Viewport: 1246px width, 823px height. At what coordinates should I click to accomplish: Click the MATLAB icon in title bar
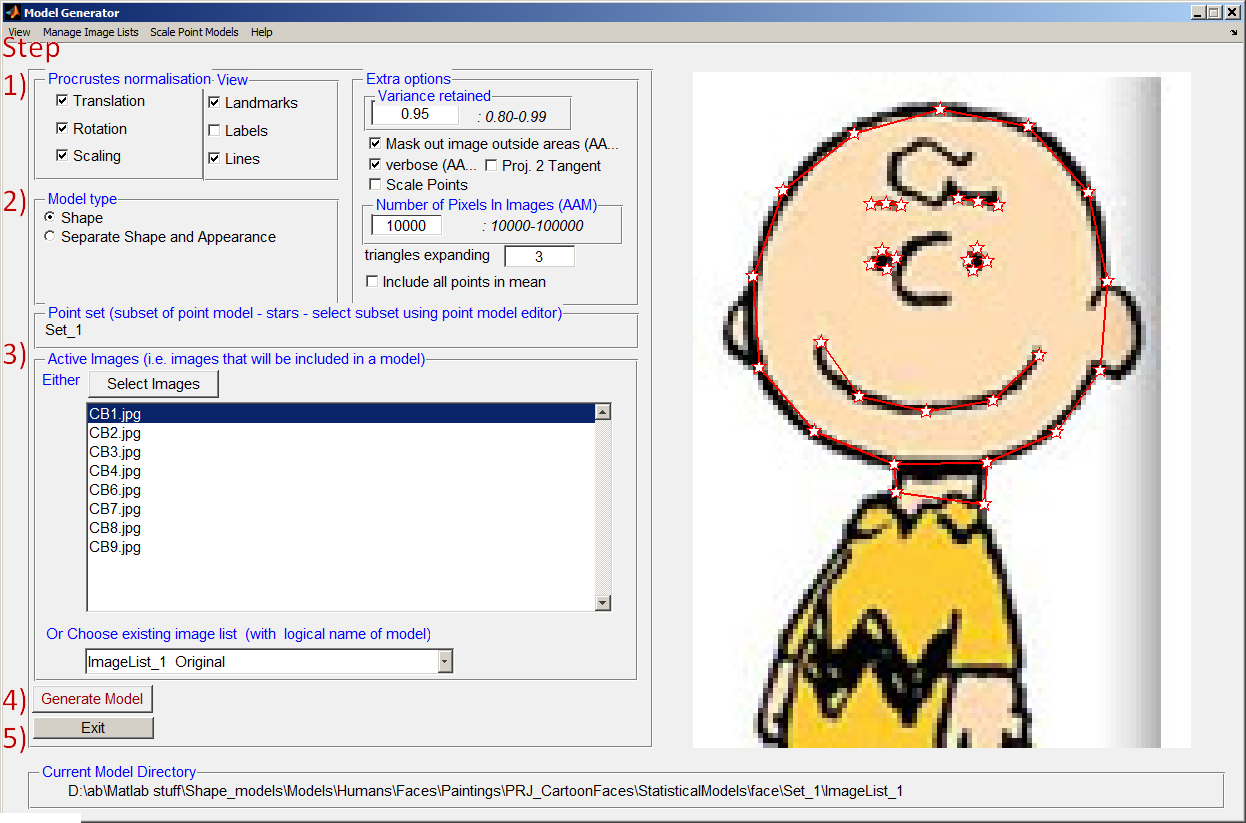[x=12, y=12]
